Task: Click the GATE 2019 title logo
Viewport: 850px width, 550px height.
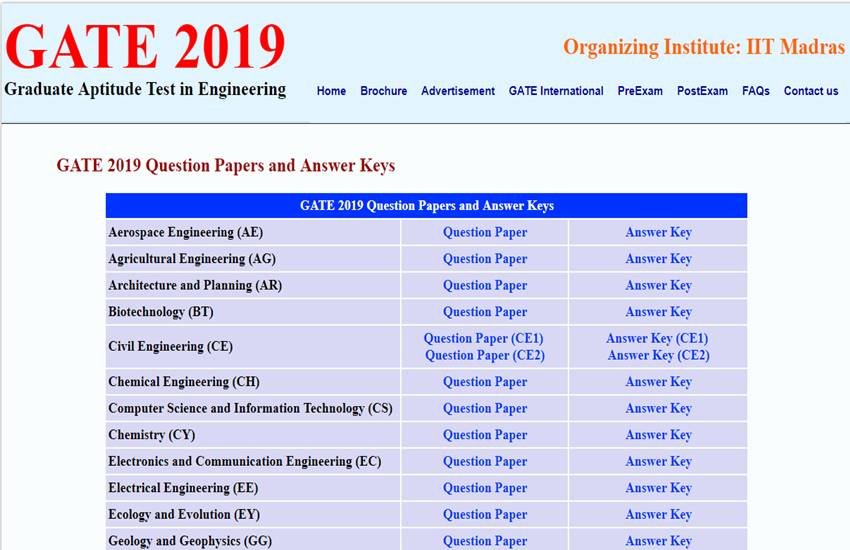Action: tap(146, 47)
